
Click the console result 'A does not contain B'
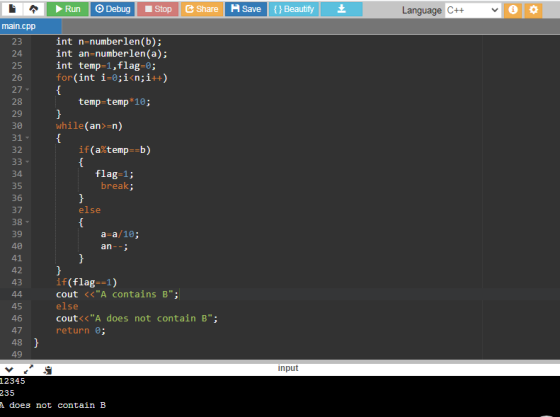(53, 405)
